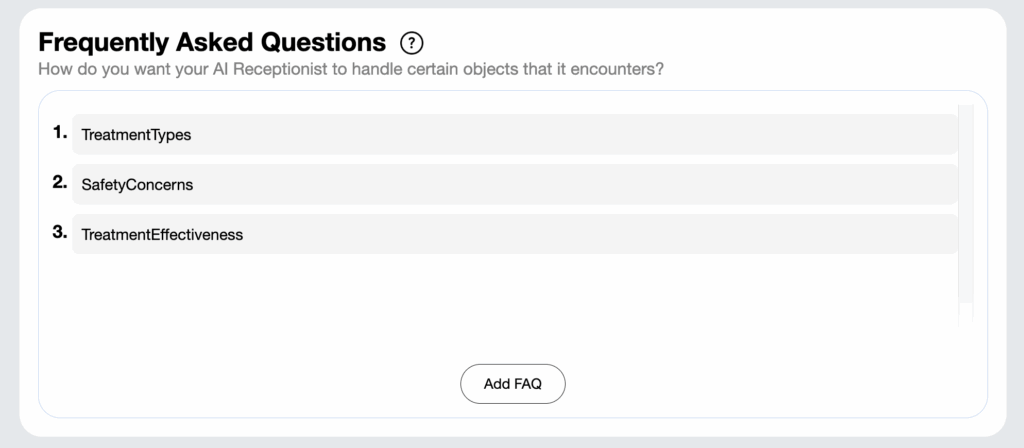Viewport: 1024px width, 448px height.
Task: Click the word TreatmentTypes in the first row
Action: (136, 135)
